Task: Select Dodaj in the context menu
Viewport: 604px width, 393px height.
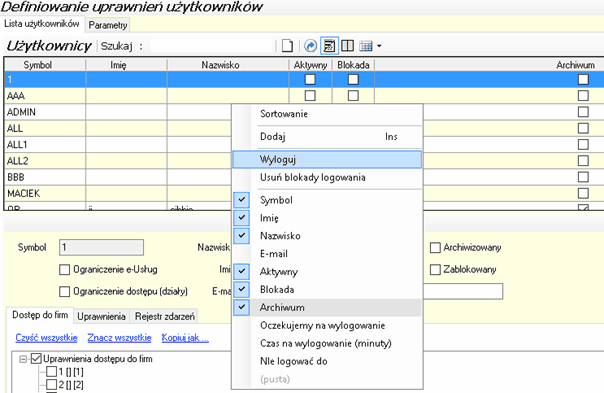Action: [327, 137]
